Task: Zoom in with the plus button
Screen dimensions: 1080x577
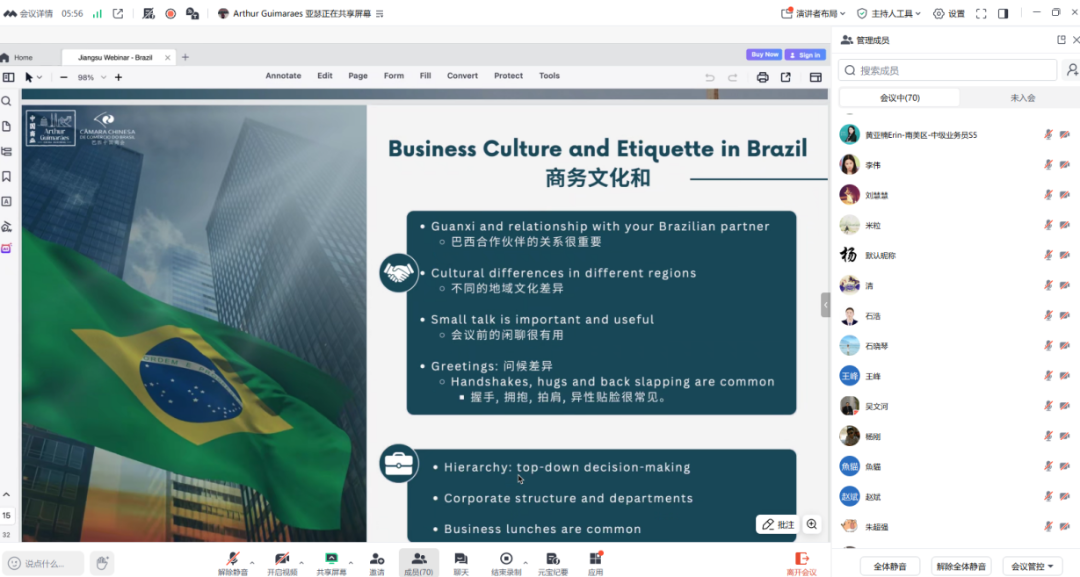Action: 118,77
